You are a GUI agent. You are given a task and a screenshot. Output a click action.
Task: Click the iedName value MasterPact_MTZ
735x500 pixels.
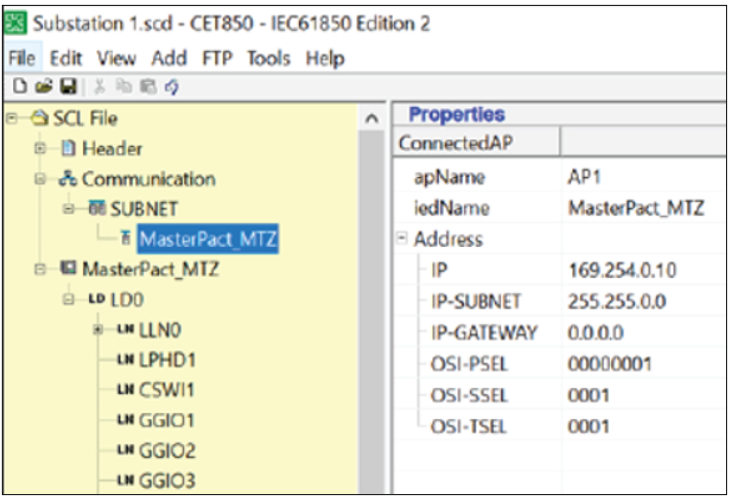pos(636,208)
